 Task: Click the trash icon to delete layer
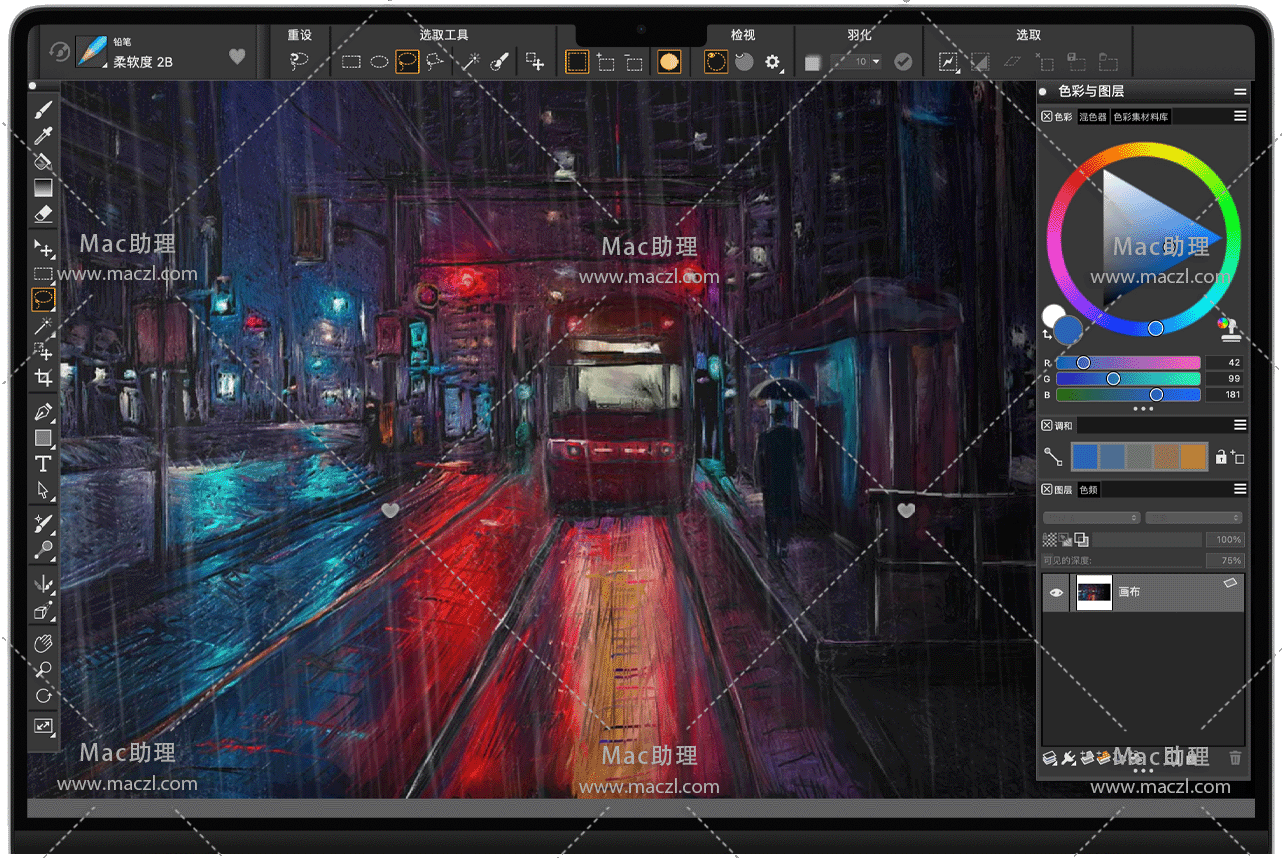1235,758
